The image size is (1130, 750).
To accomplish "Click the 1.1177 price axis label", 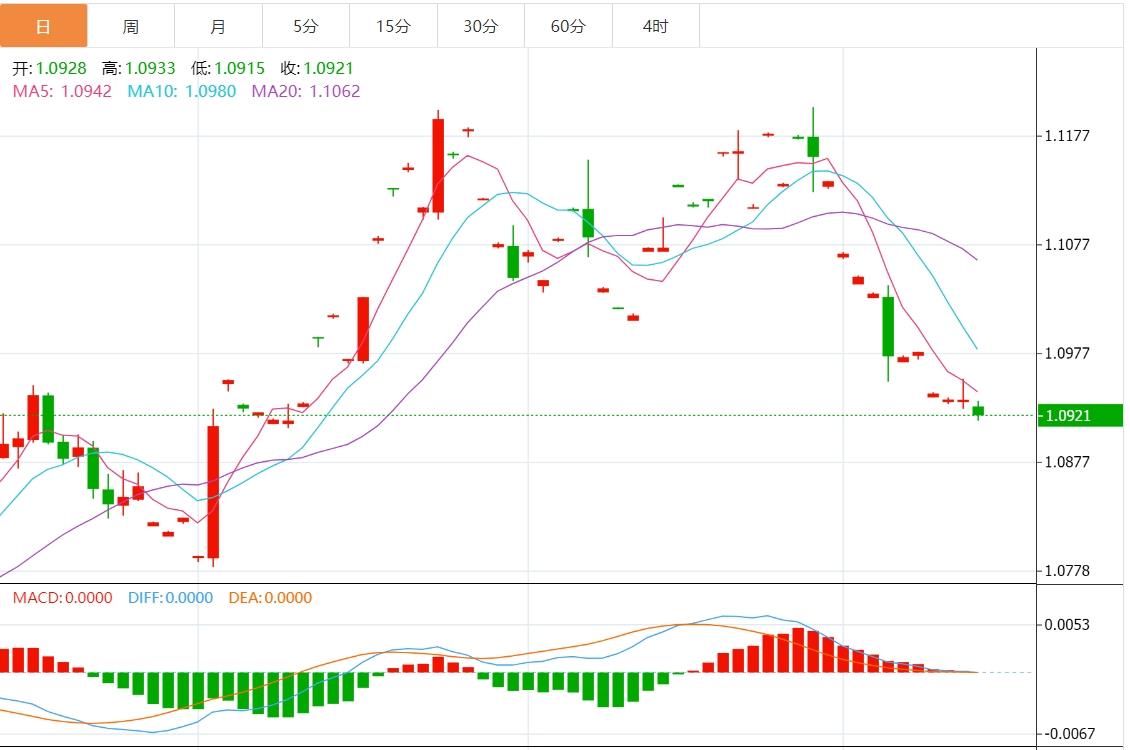I will (x=1066, y=136).
